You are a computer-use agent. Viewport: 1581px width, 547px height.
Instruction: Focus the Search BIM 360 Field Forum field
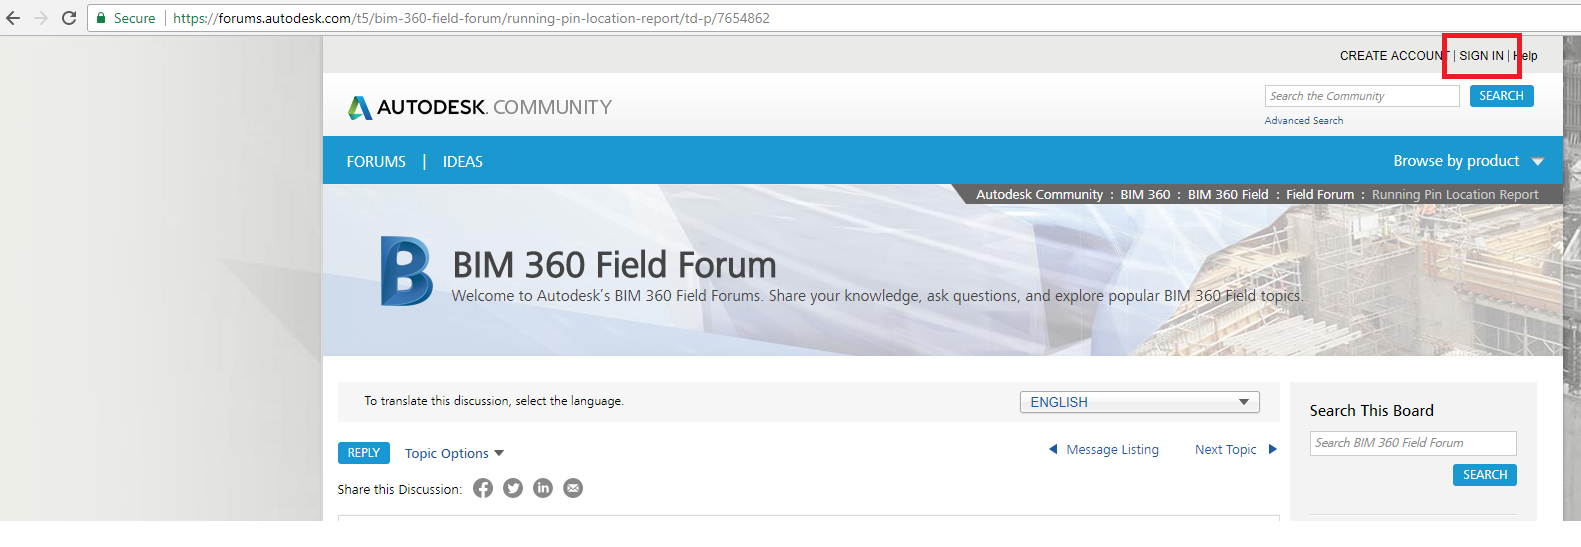1413,443
